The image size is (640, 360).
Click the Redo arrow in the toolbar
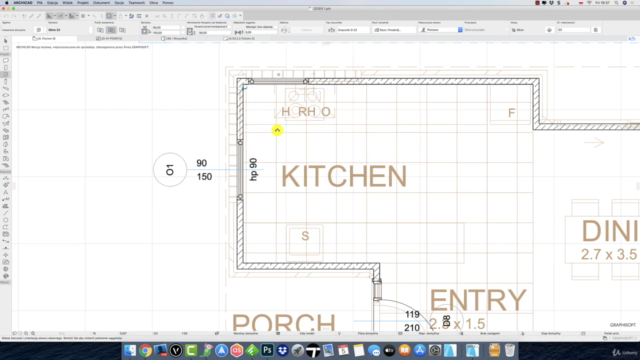(x=14, y=16)
